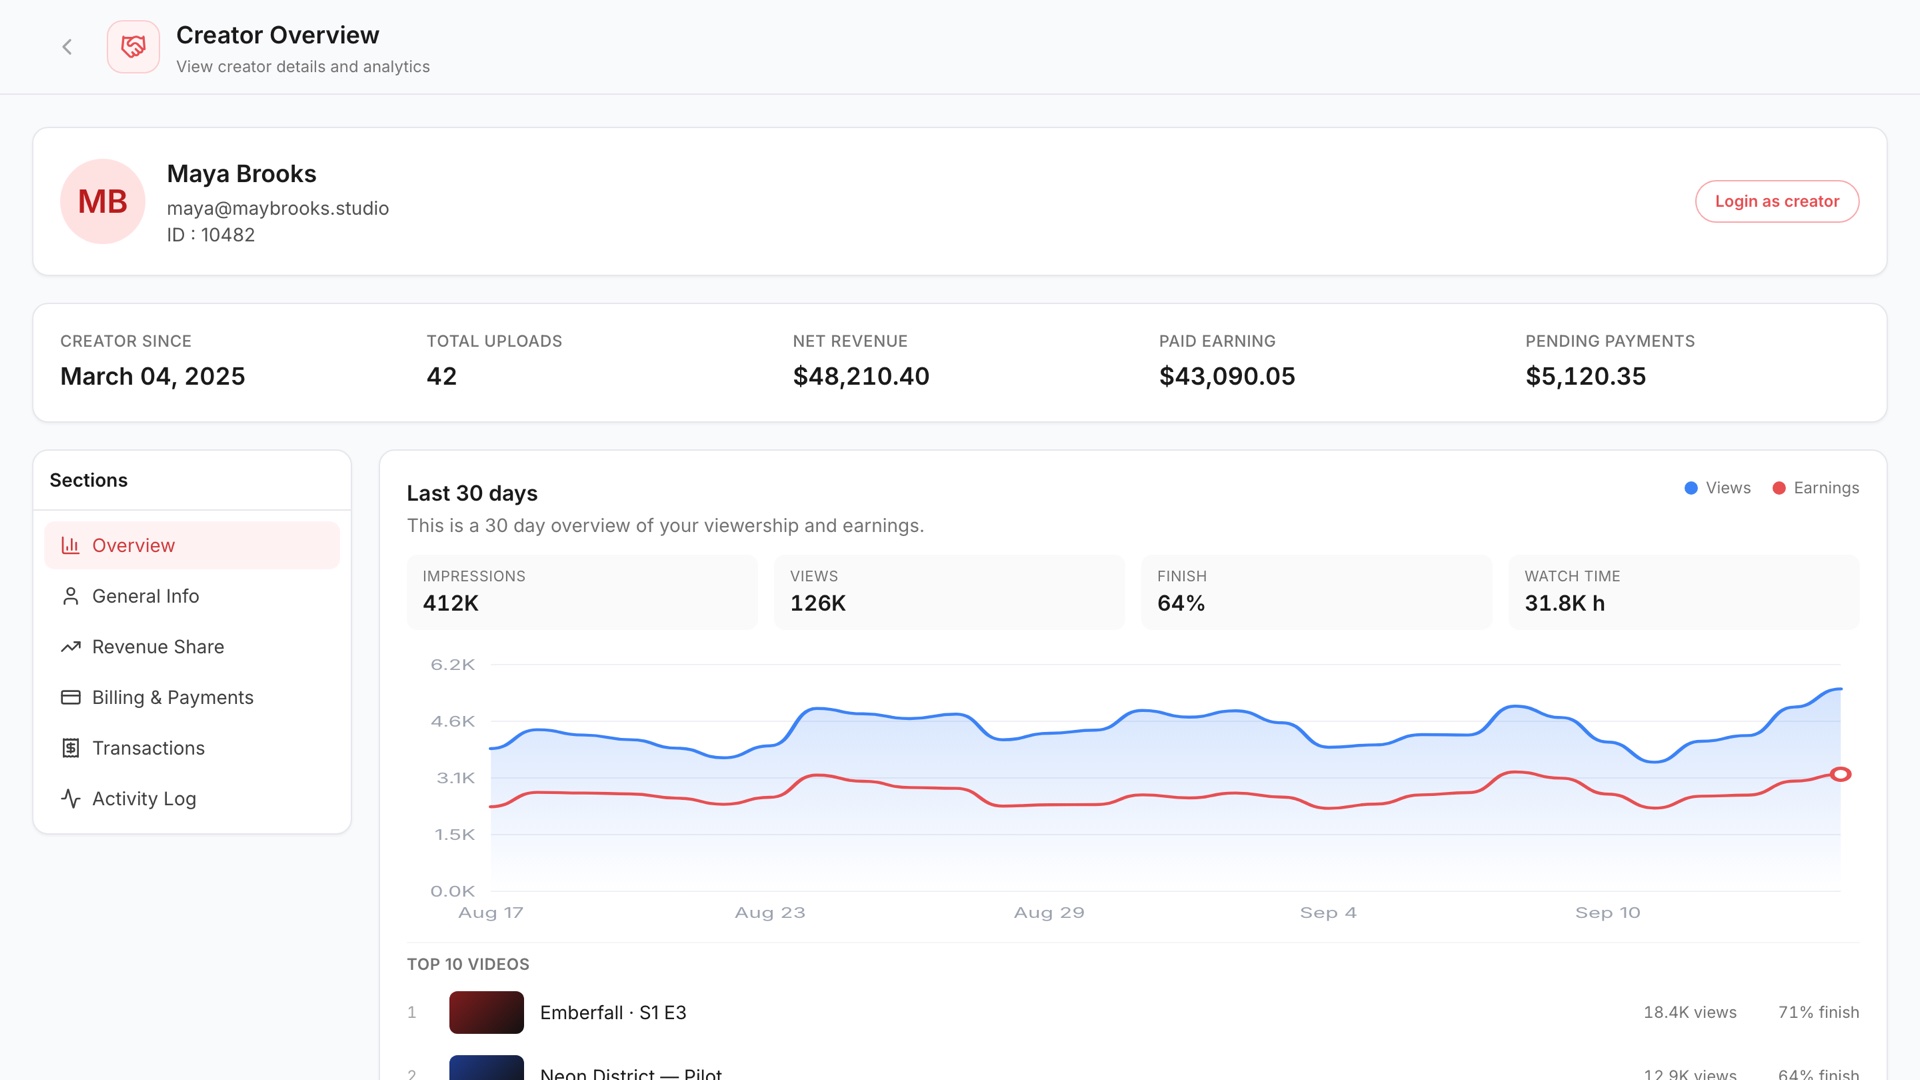Click the MB avatar circle
The image size is (1920, 1080).
tap(102, 201)
